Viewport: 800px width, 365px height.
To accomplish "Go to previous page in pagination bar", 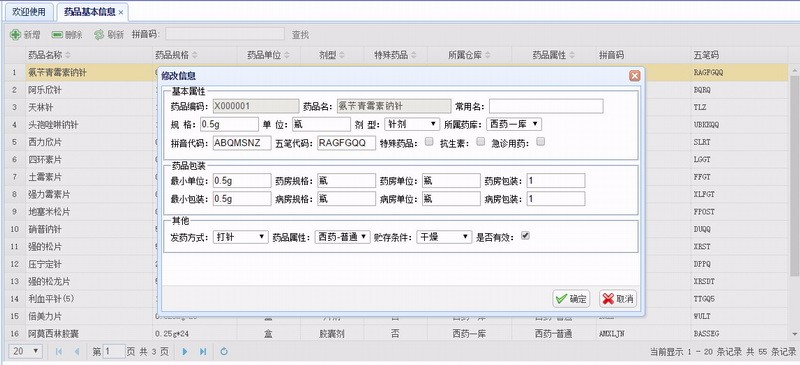I will 77,351.
